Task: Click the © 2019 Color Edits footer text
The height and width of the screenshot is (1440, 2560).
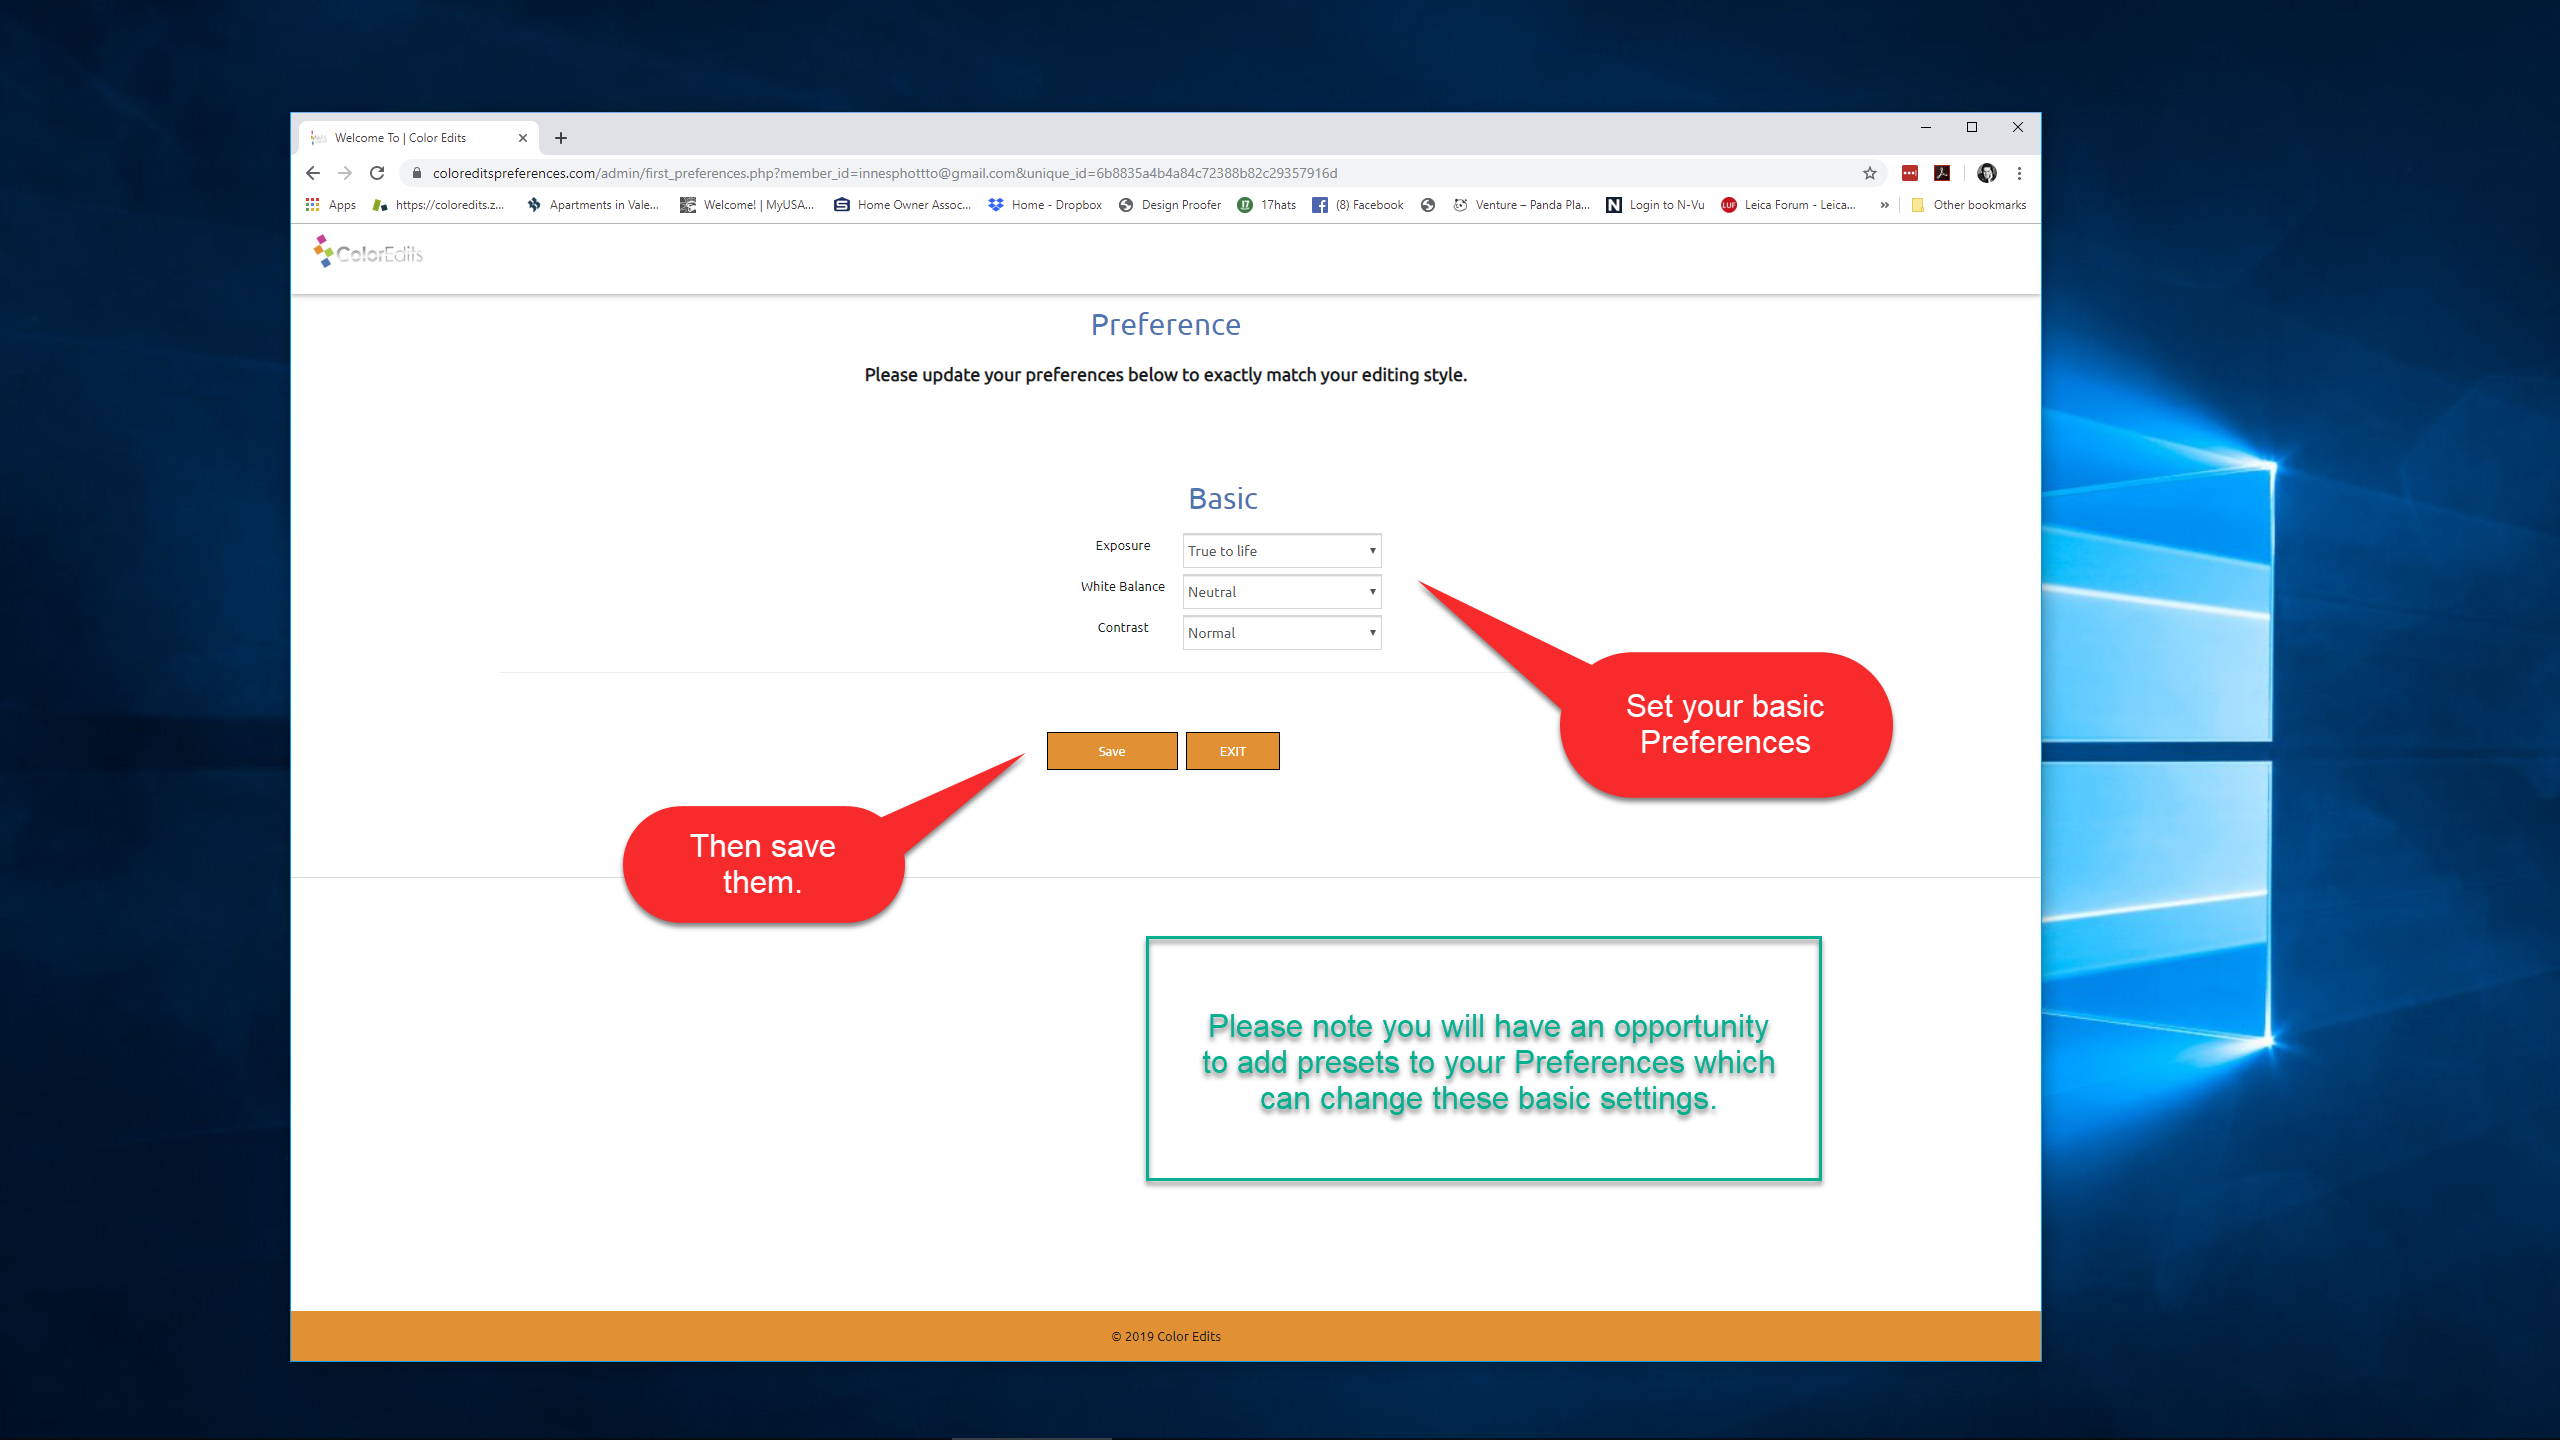Action: (x=1166, y=1336)
